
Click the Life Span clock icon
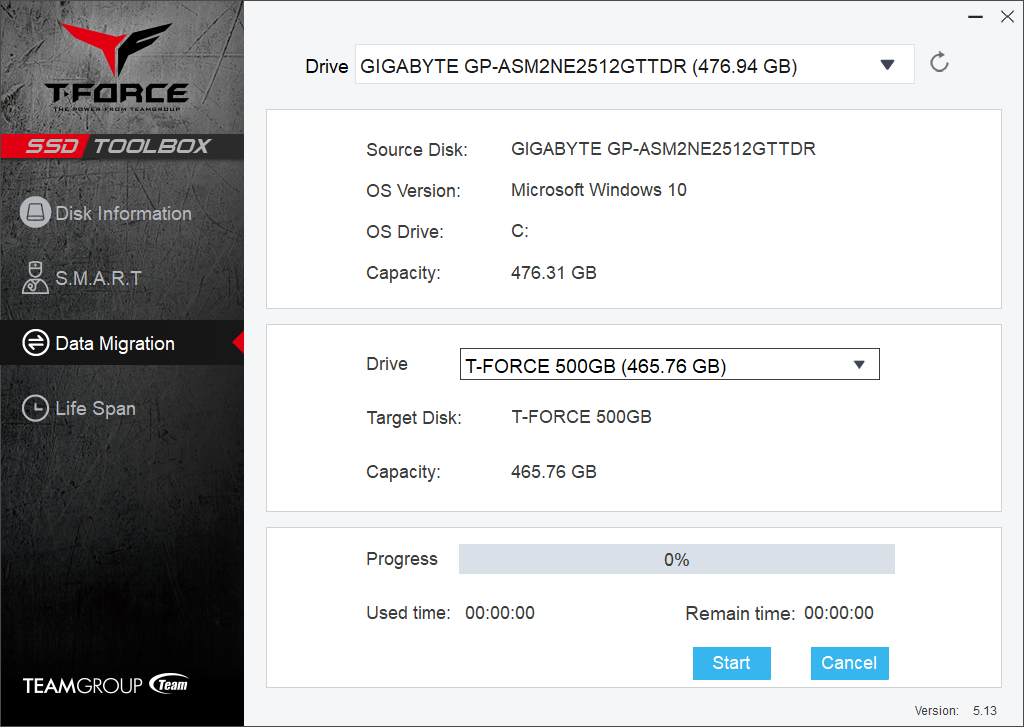click(x=35, y=408)
